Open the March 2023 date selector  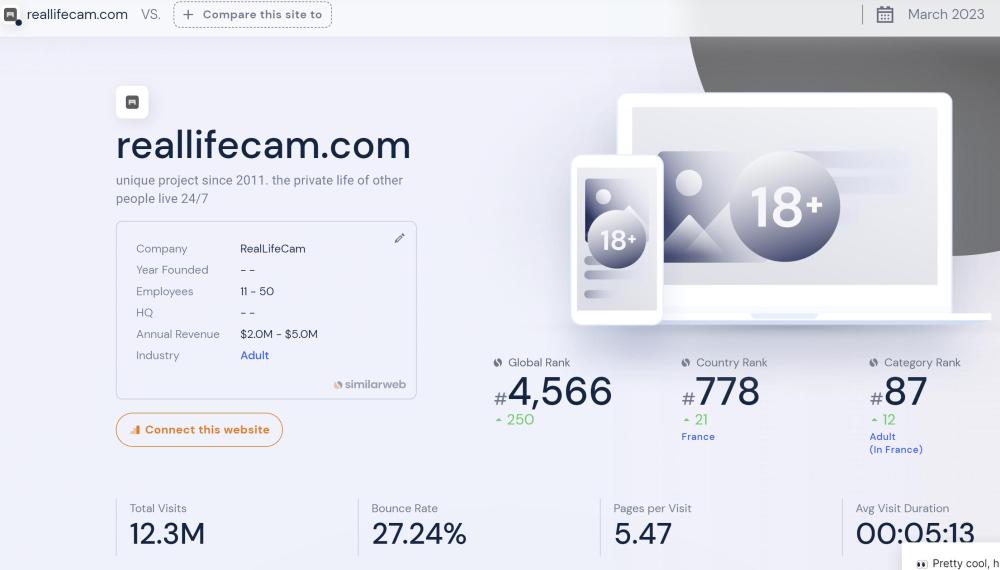[930, 15]
